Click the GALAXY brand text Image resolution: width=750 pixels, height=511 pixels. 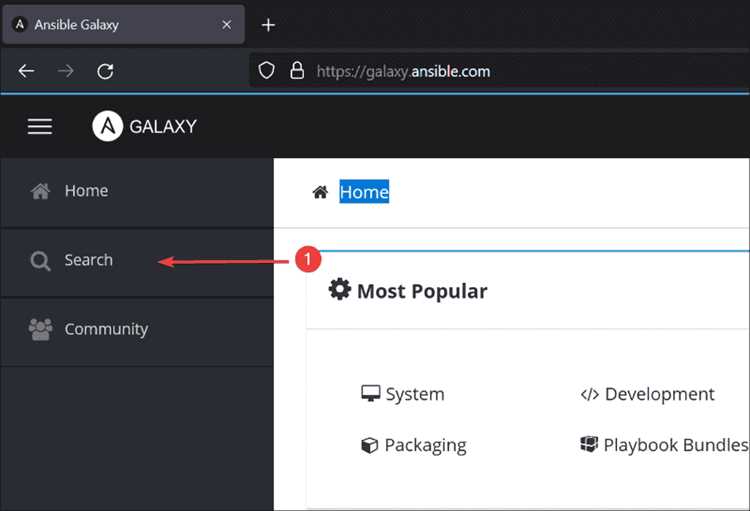(163, 126)
